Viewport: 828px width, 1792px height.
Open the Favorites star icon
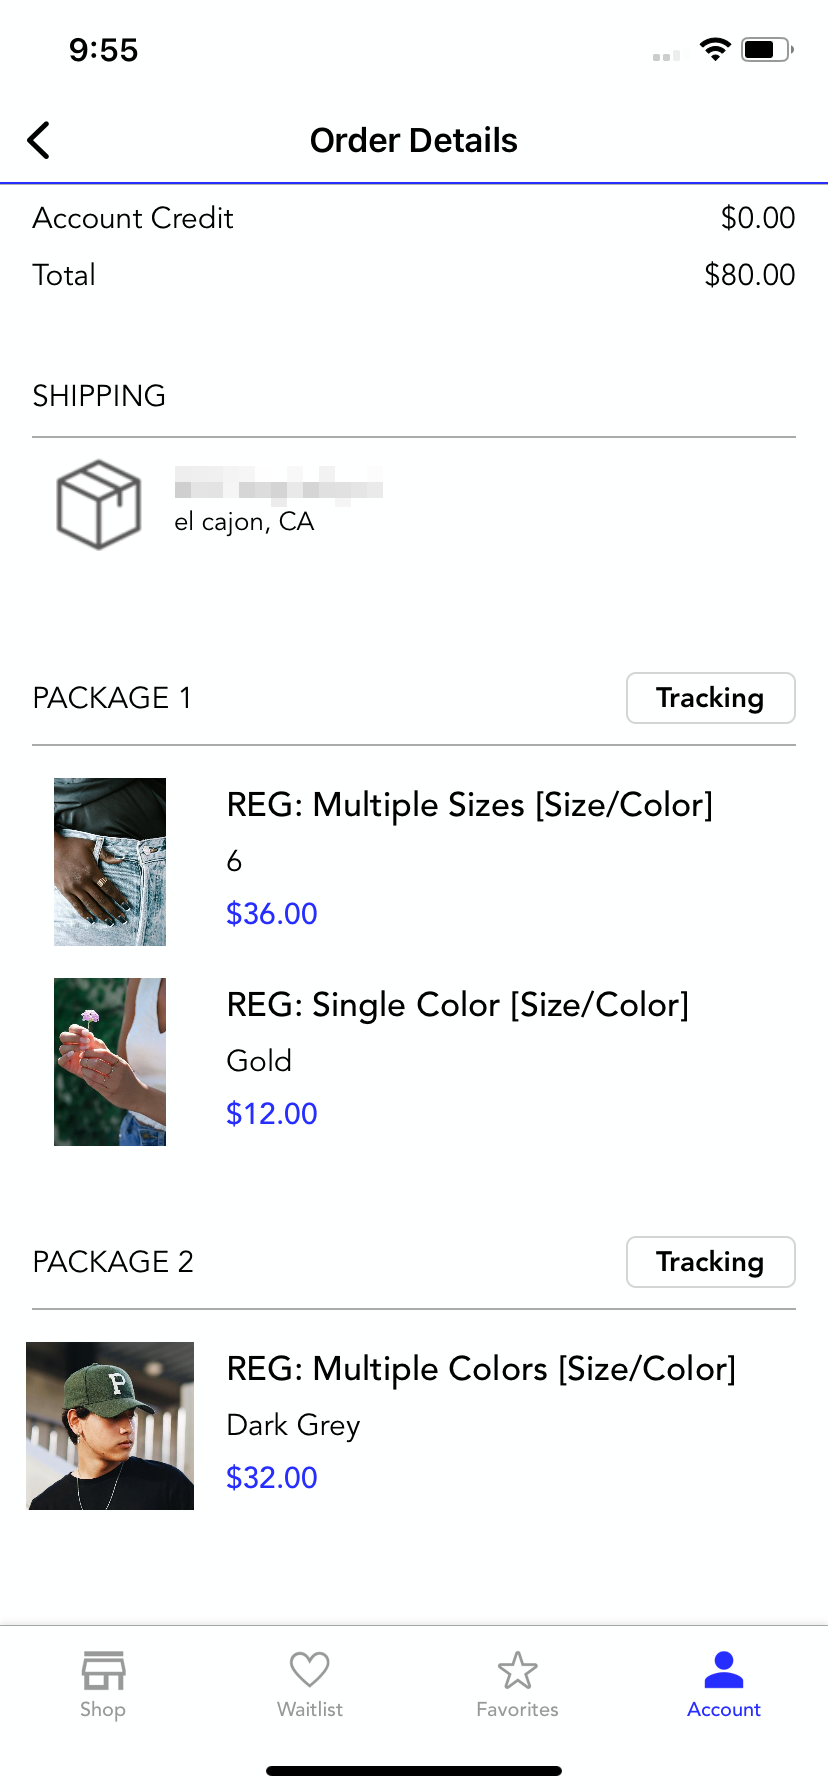(517, 1670)
